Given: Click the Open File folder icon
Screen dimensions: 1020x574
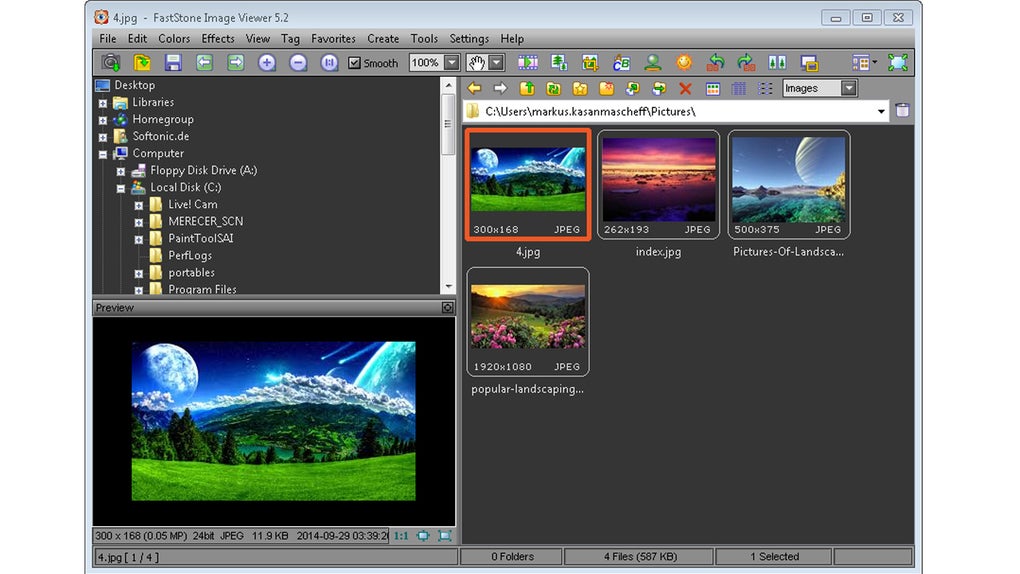Looking at the screenshot, I should click(x=142, y=62).
